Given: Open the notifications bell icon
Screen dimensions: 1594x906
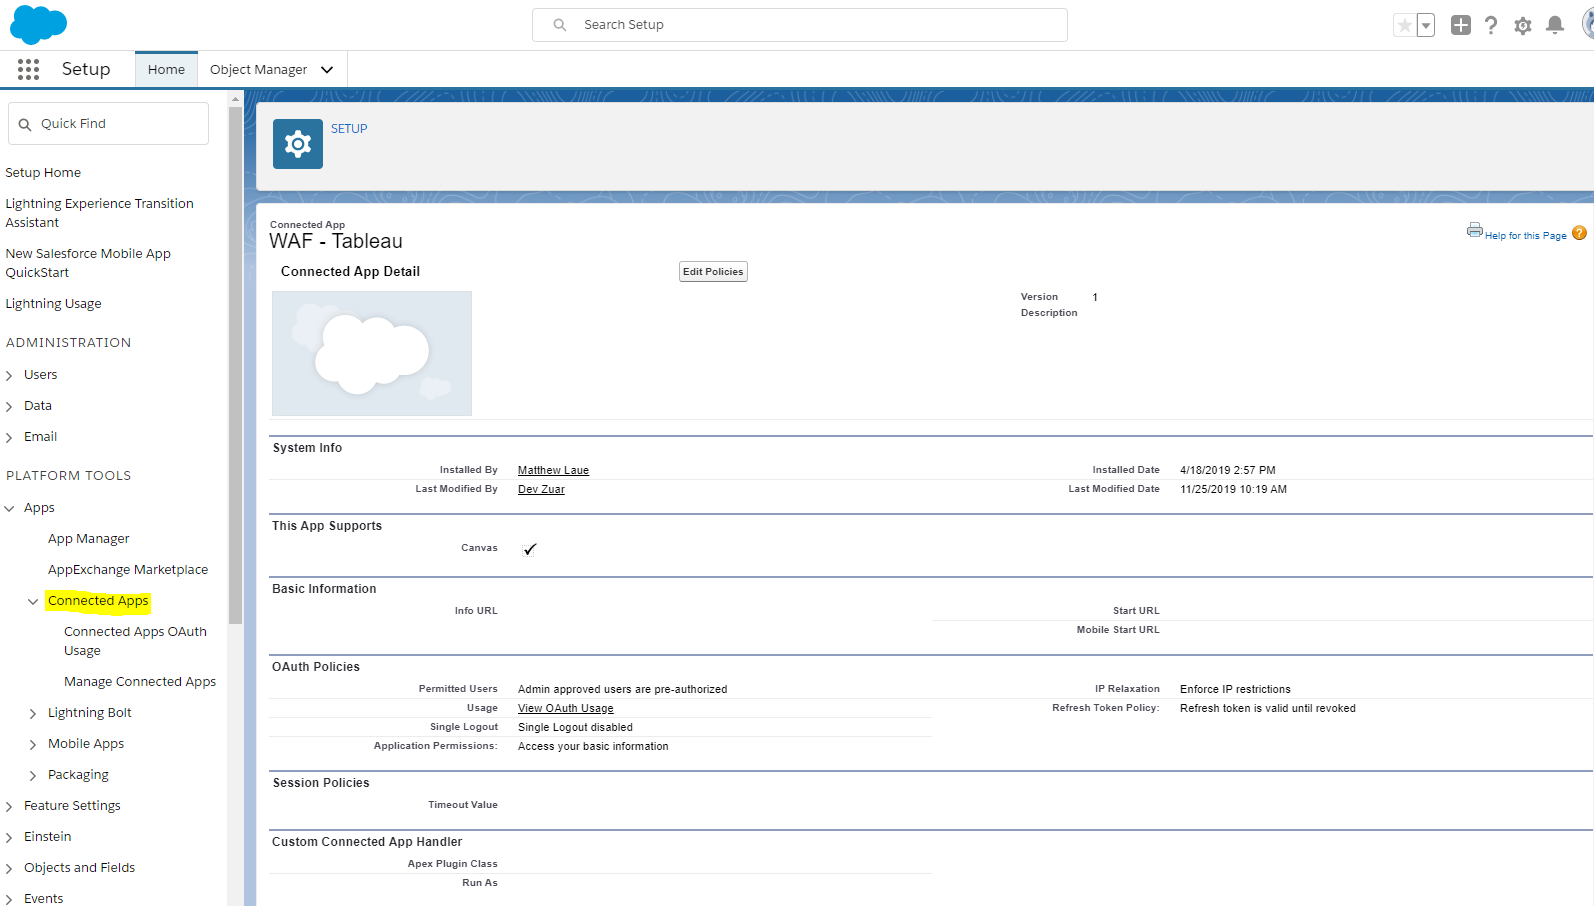Looking at the screenshot, I should (1555, 25).
